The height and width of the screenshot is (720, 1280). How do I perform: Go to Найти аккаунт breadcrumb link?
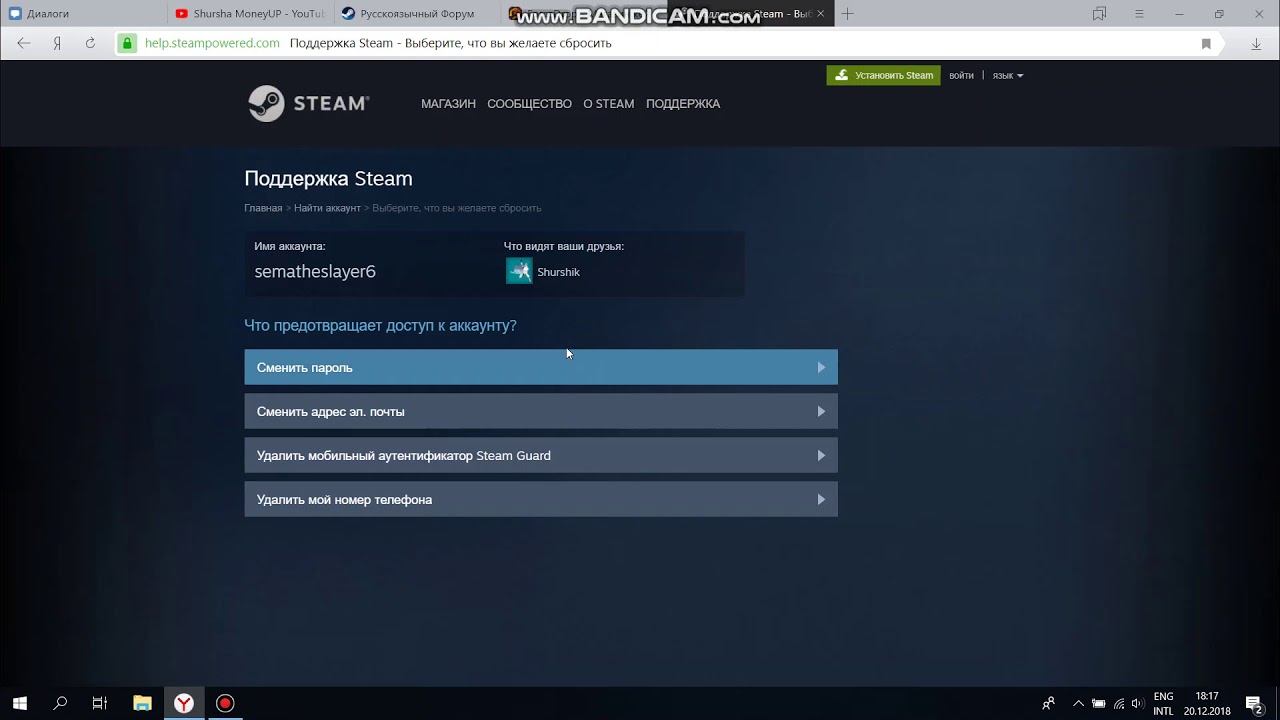coord(327,208)
